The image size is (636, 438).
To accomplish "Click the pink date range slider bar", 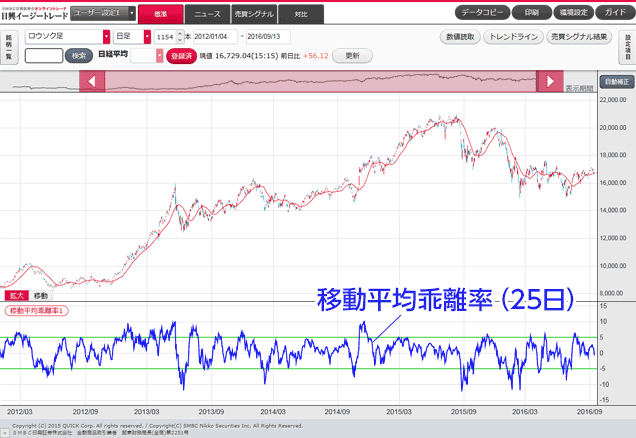I will tap(320, 82).
